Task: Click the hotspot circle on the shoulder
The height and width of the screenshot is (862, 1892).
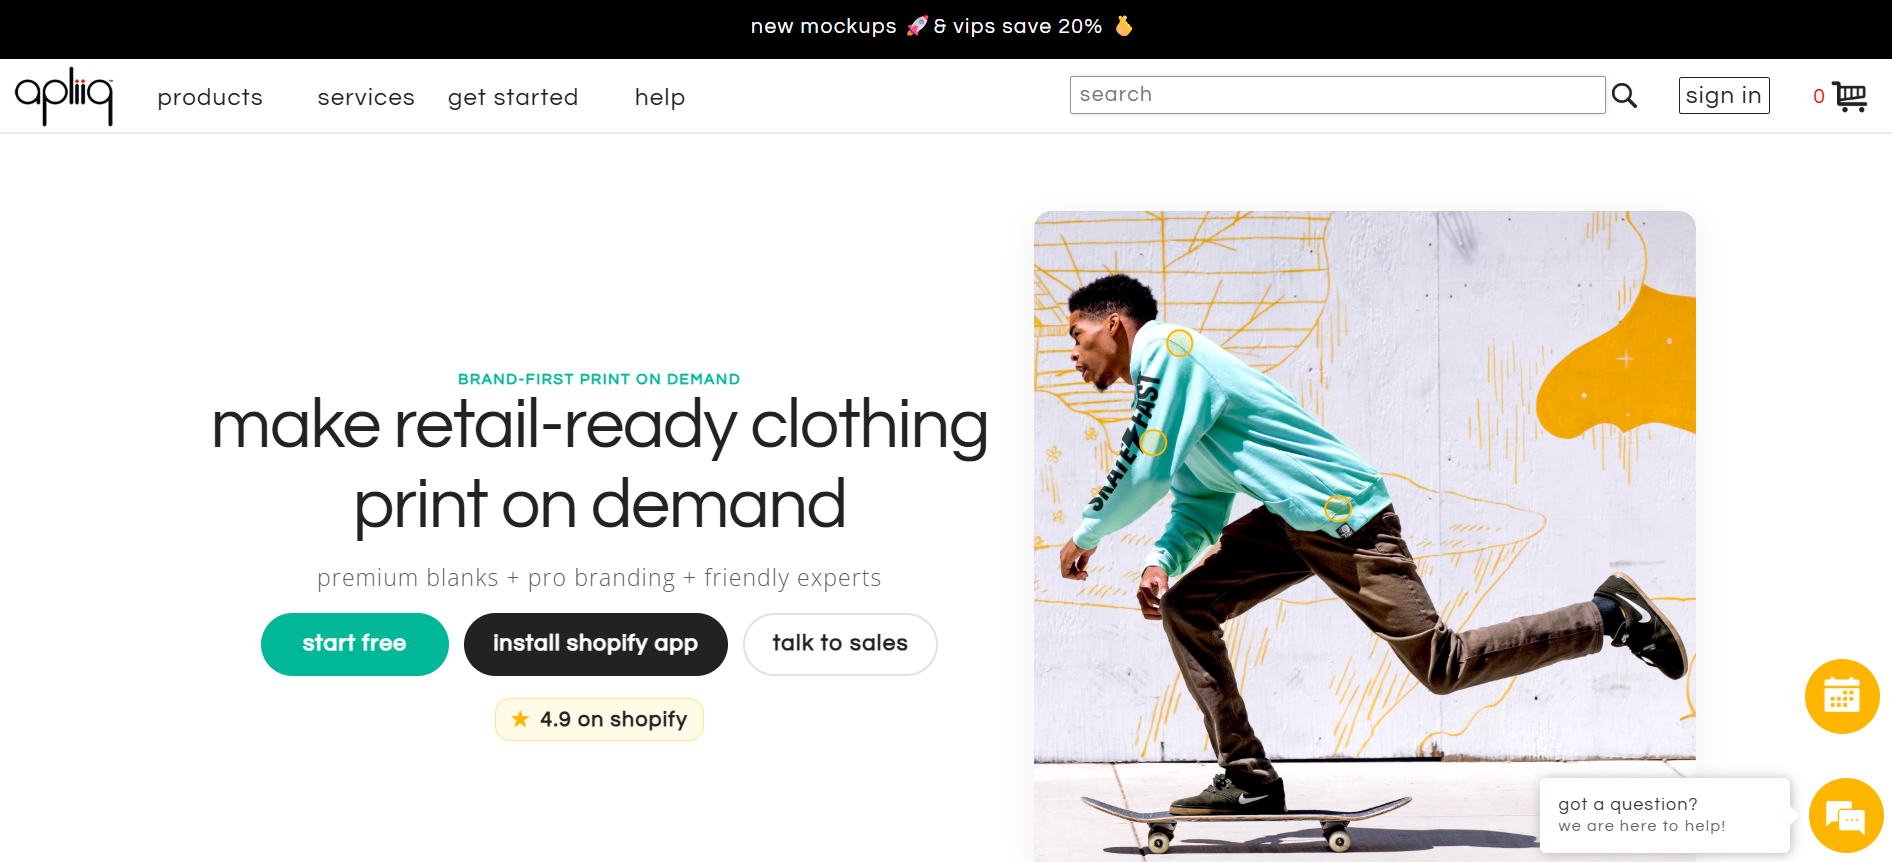Action: [x=1180, y=344]
